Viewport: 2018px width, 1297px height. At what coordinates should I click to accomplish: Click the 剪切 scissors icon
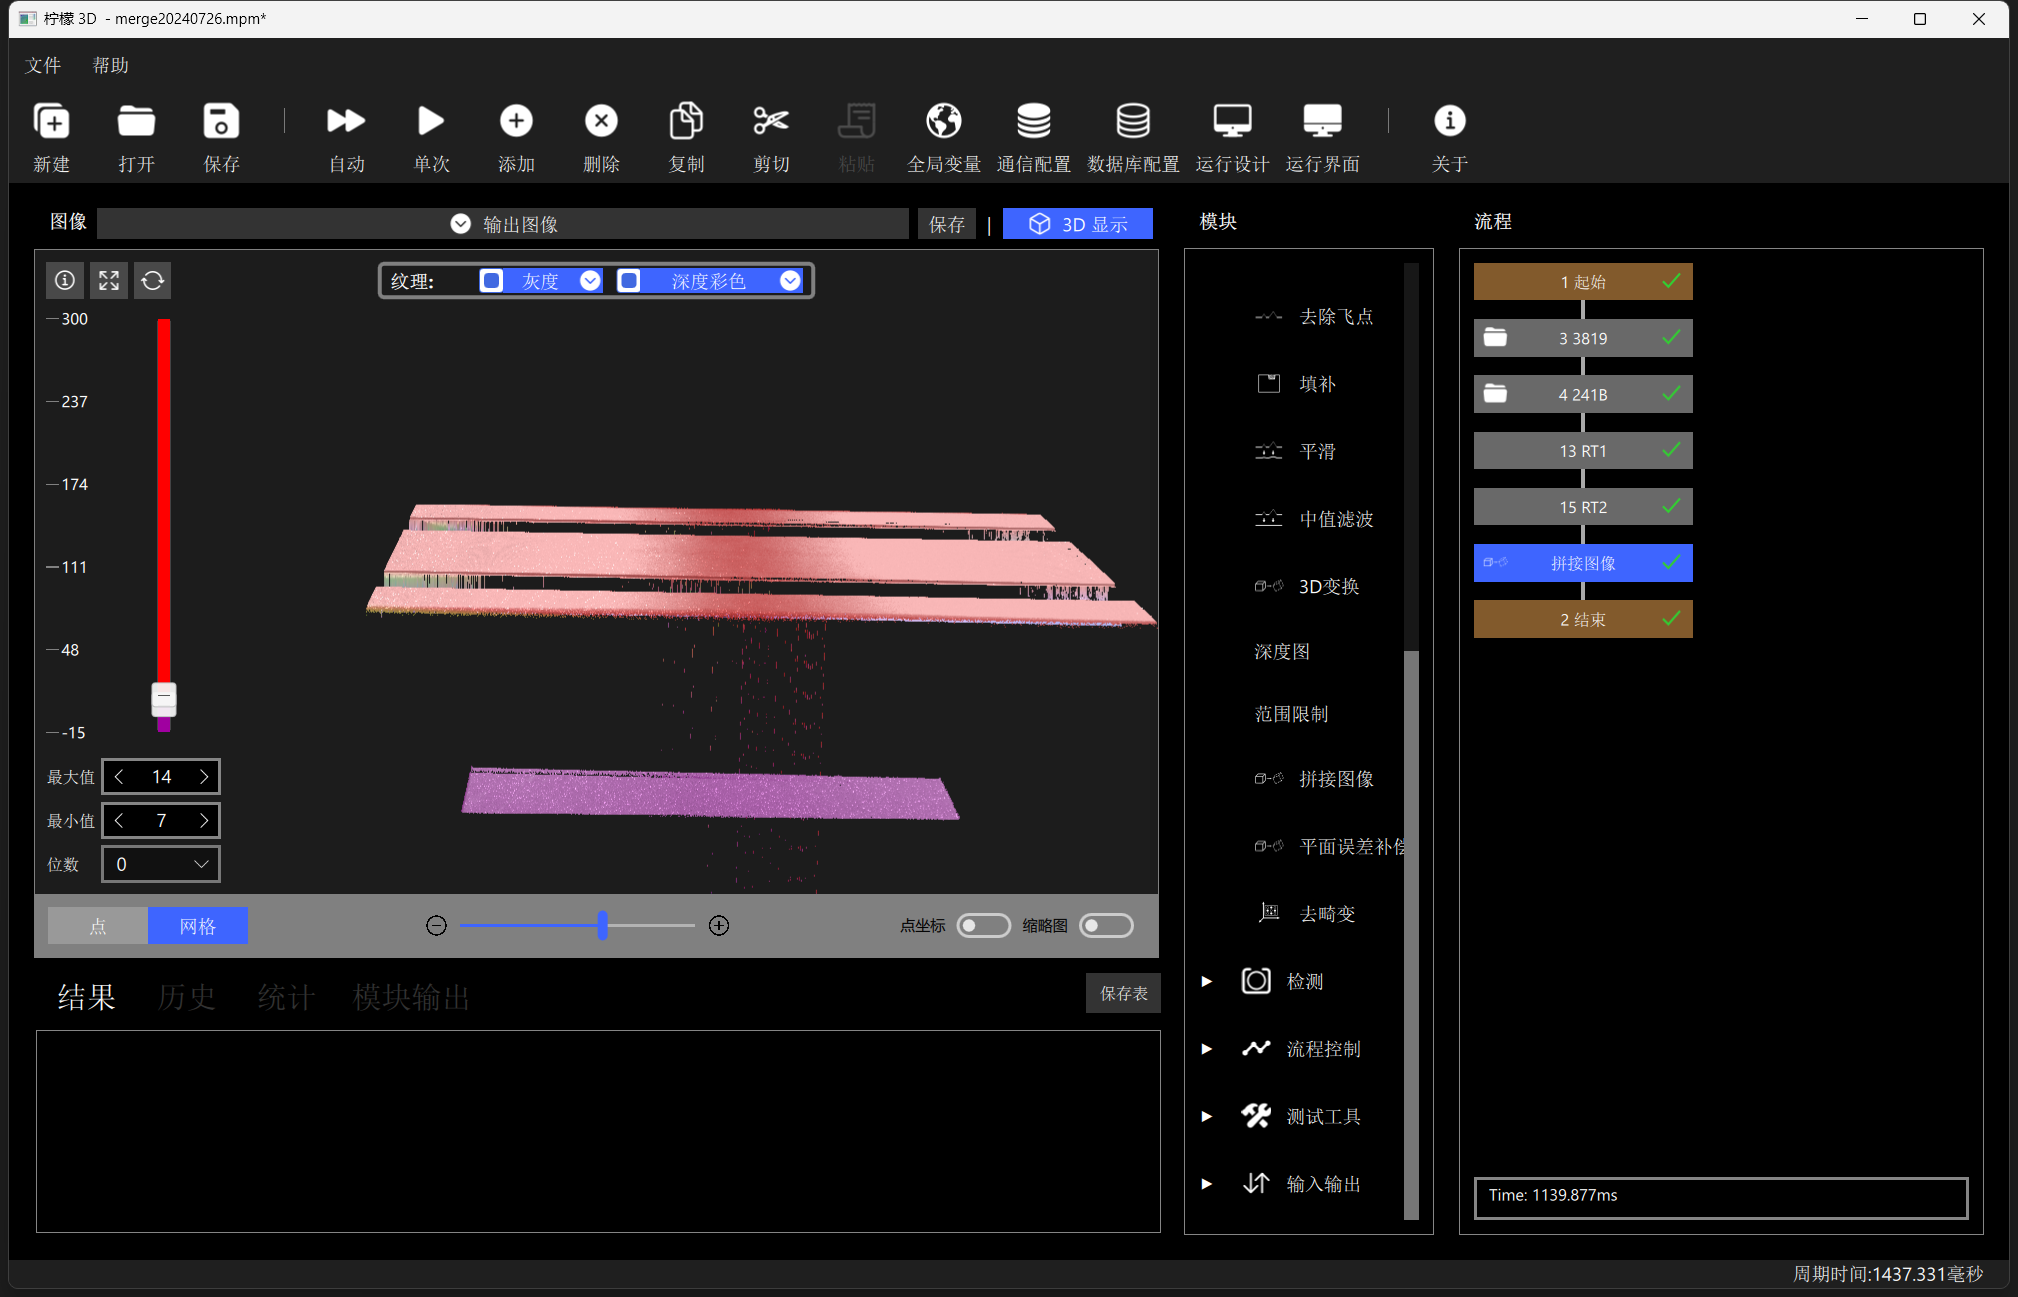(771, 121)
